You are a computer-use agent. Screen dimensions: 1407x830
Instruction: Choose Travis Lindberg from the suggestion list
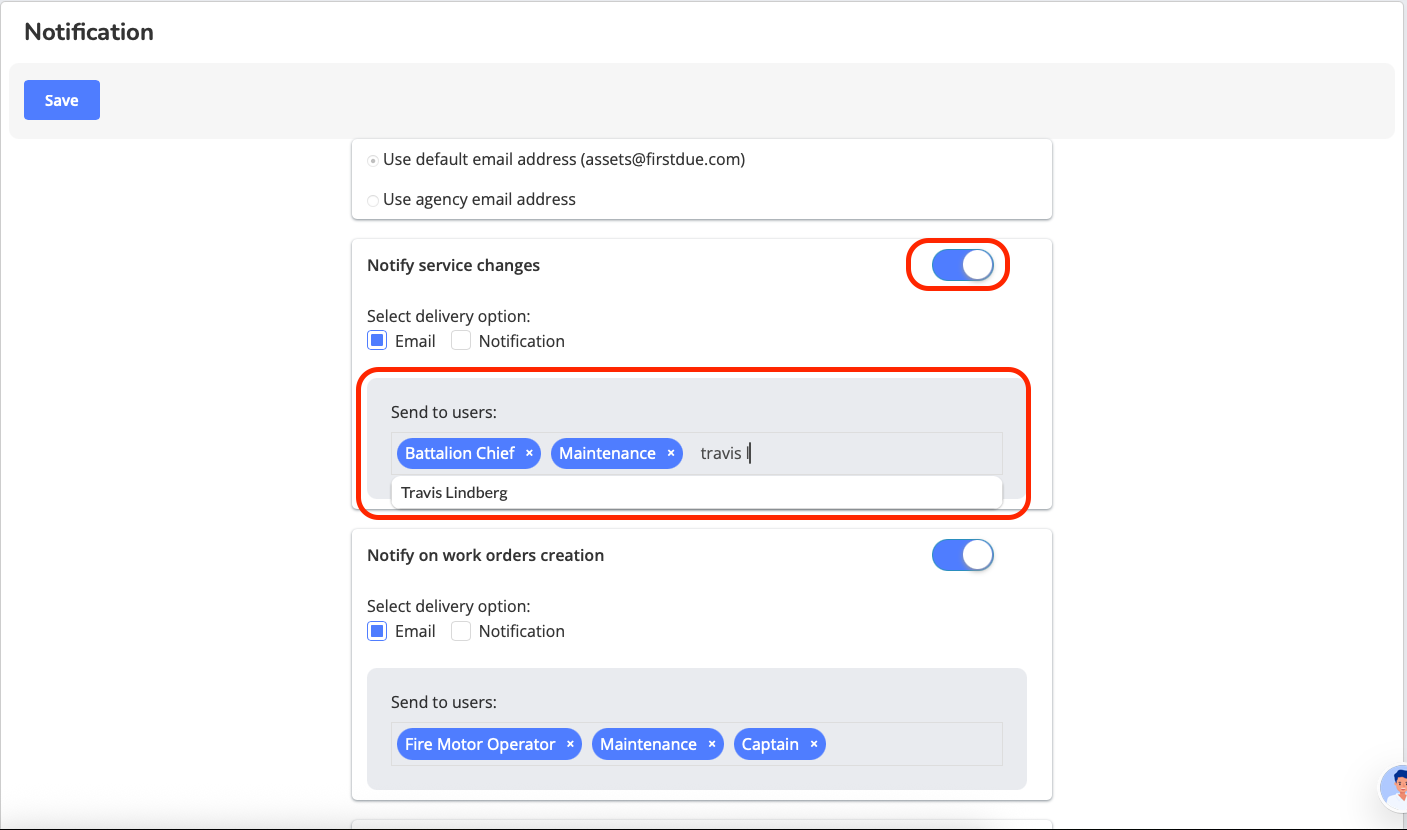tap(455, 492)
